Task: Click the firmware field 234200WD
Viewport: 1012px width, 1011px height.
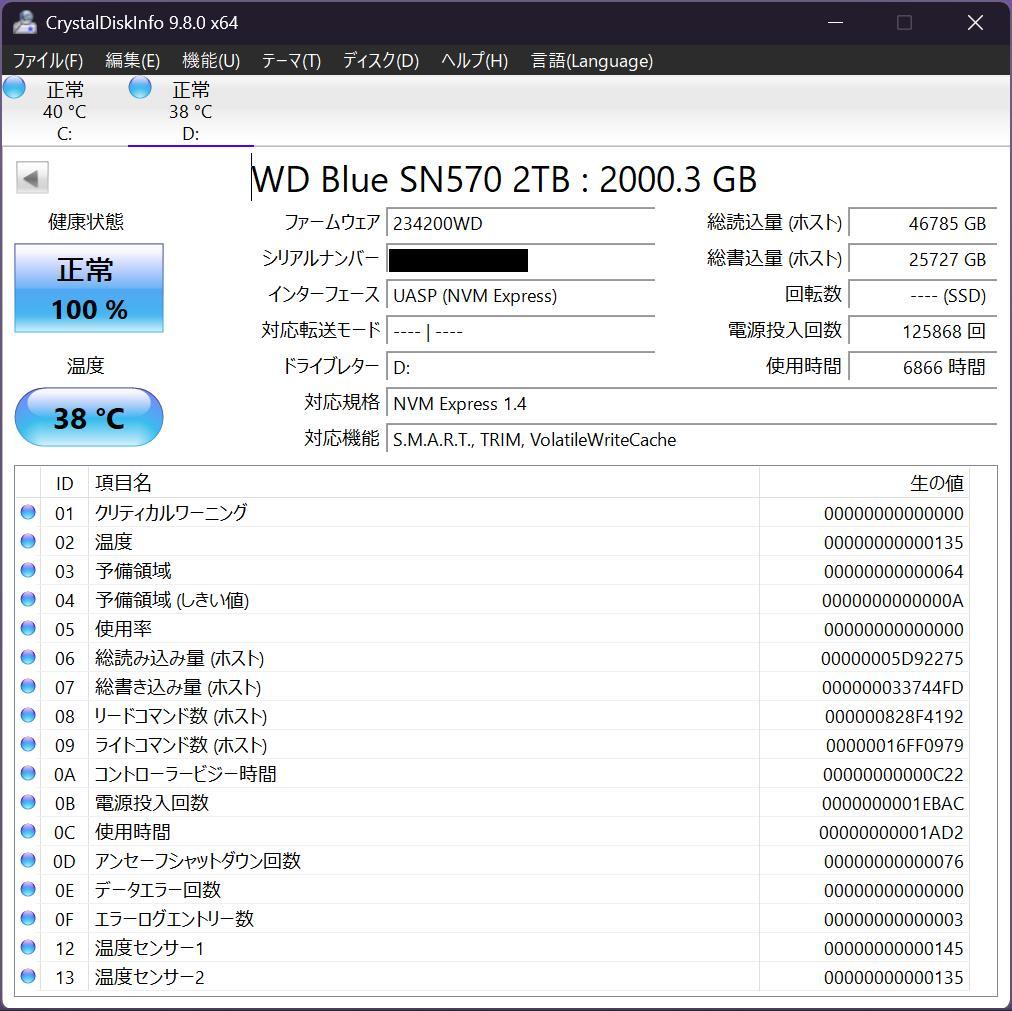Action: click(520, 223)
